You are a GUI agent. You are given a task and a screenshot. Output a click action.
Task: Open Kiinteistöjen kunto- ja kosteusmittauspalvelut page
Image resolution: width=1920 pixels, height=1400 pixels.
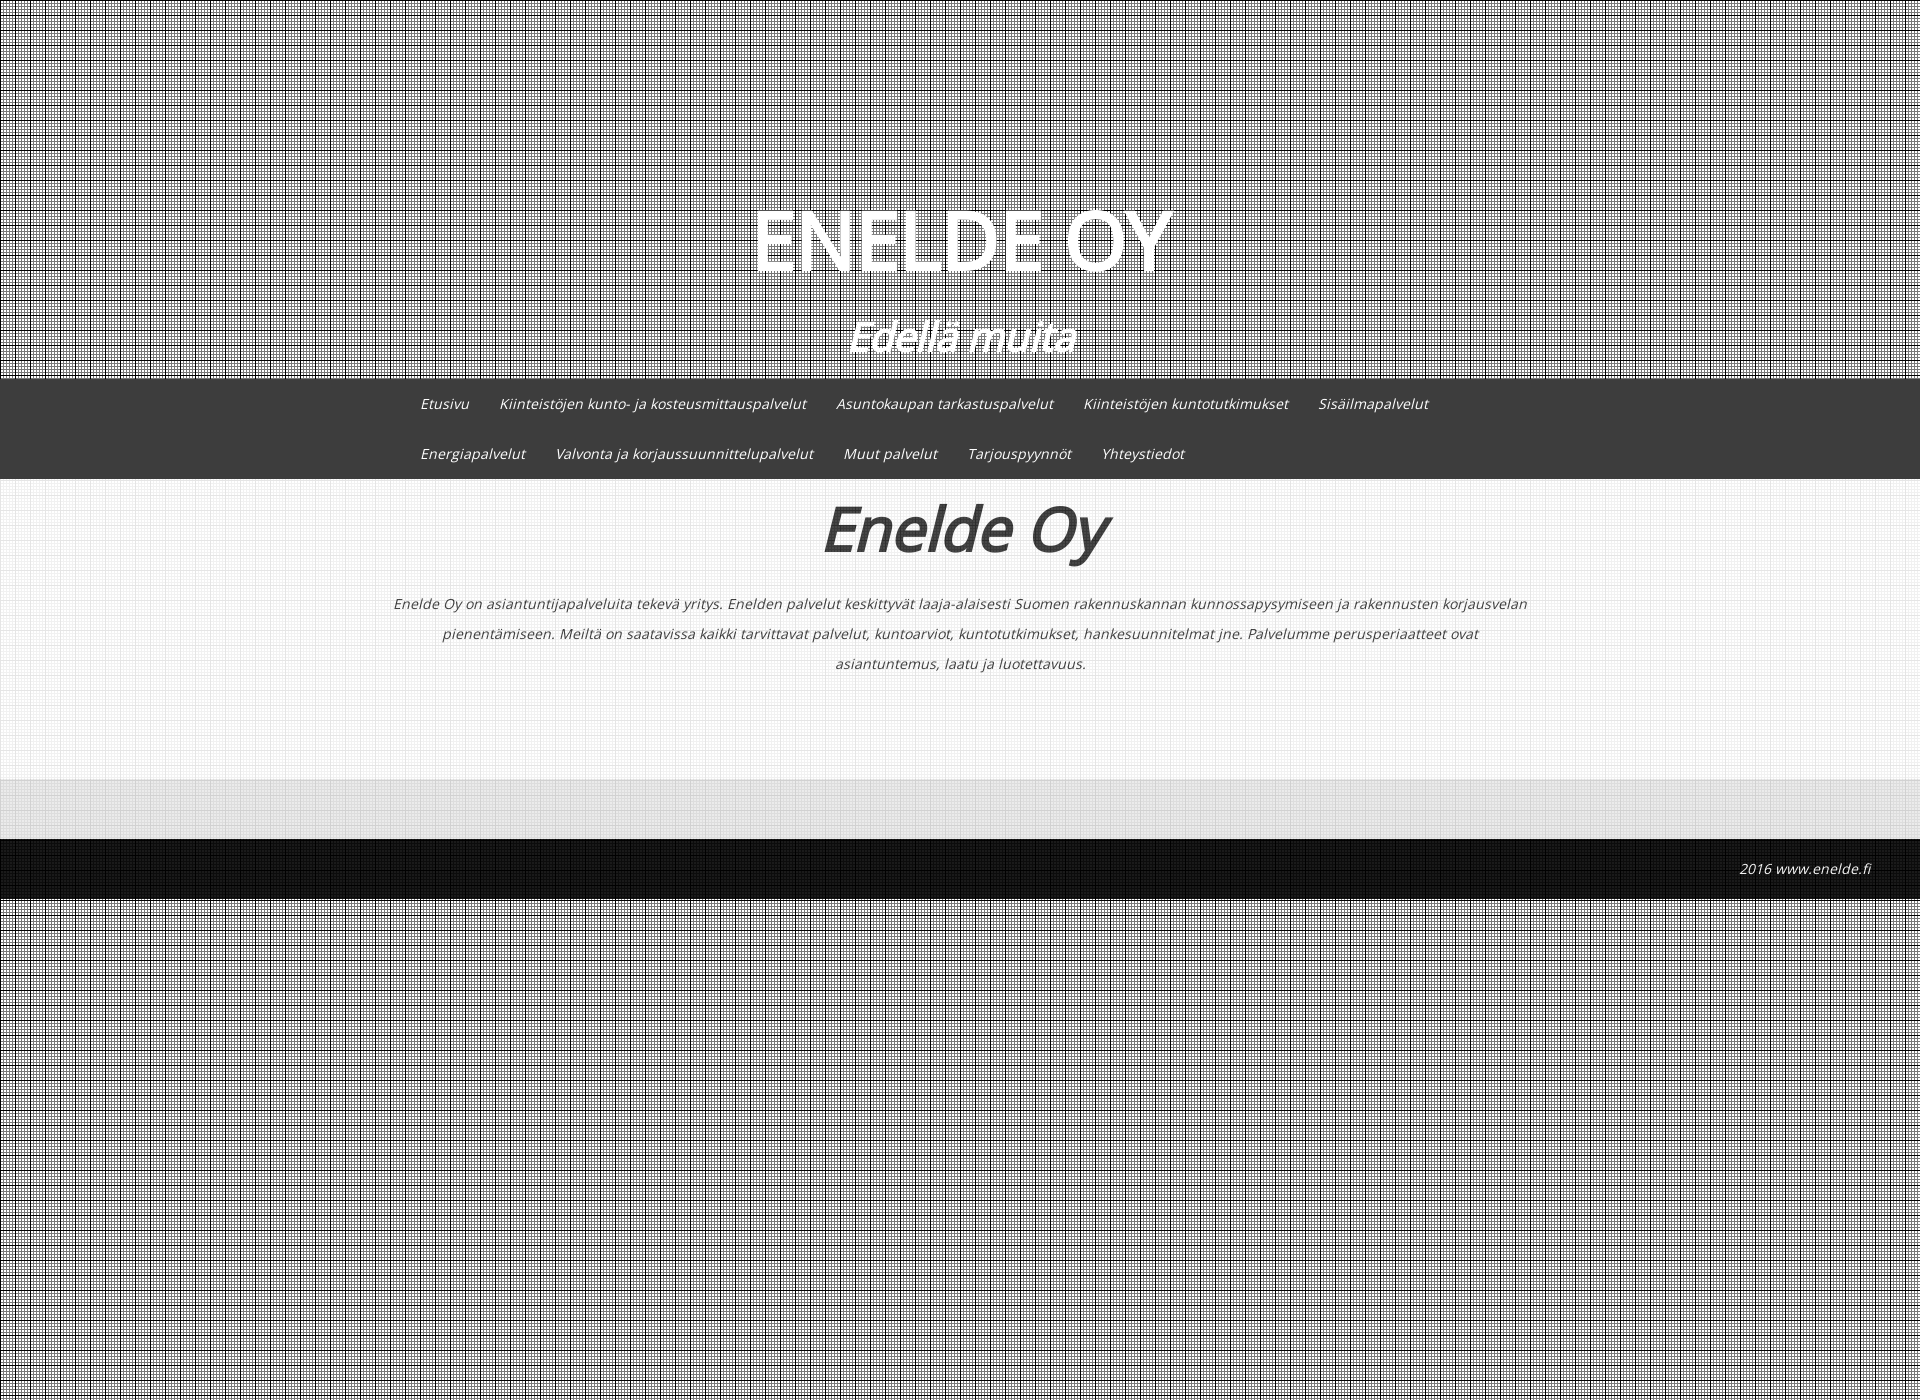click(651, 403)
